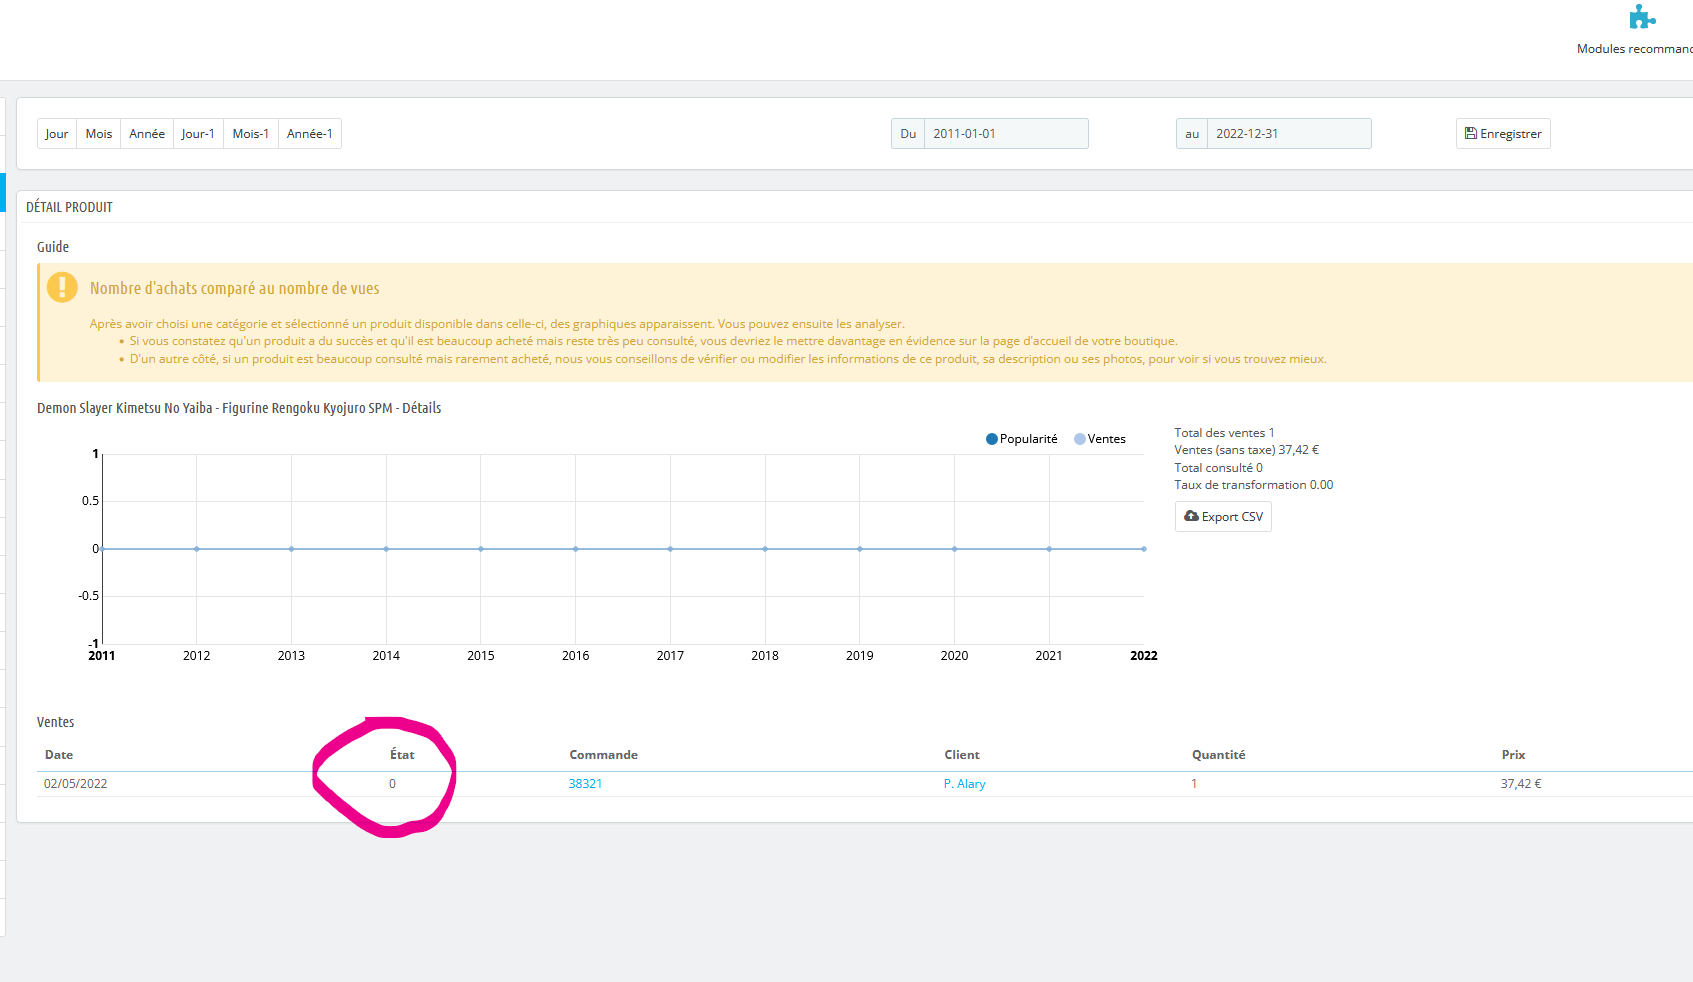Click the Demon Slayer product title
1693x982 pixels.
(239, 408)
